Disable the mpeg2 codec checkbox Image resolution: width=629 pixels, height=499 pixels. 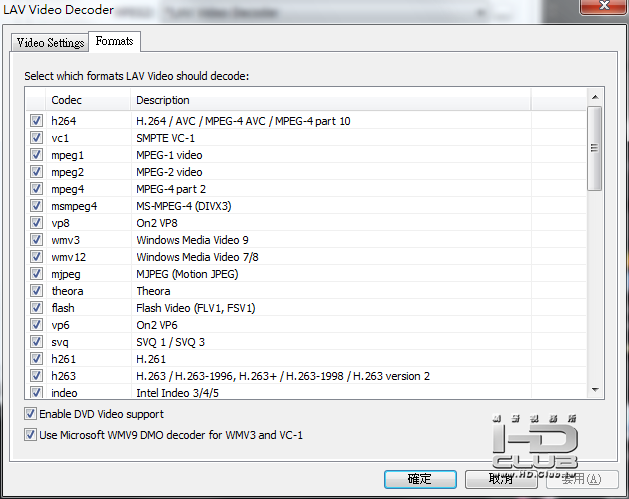coord(37,172)
